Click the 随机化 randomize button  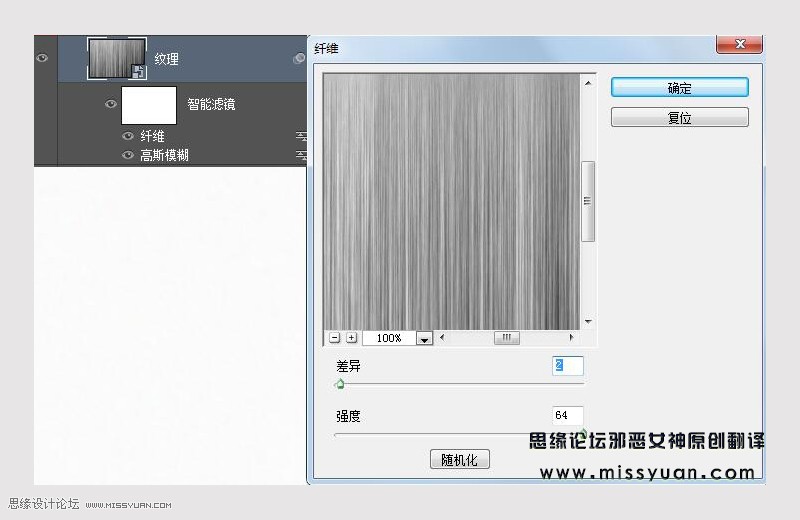coord(460,459)
